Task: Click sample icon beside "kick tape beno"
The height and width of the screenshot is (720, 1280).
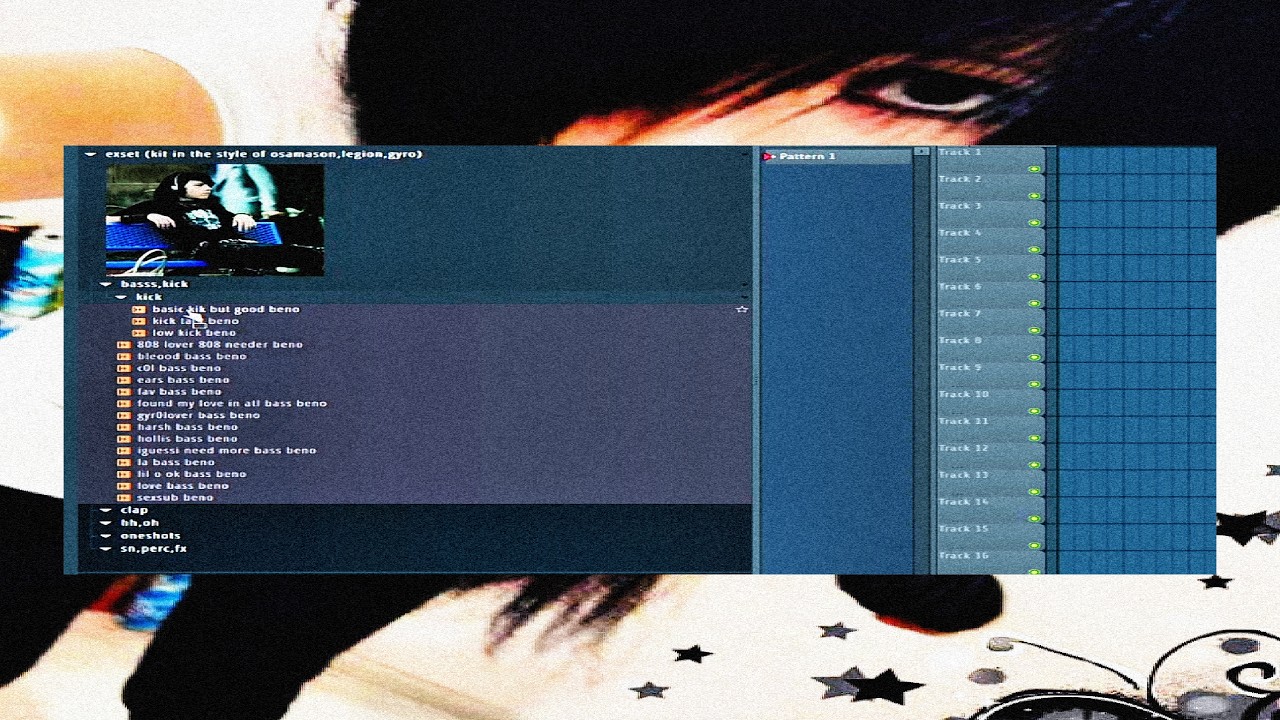Action: 139,321
